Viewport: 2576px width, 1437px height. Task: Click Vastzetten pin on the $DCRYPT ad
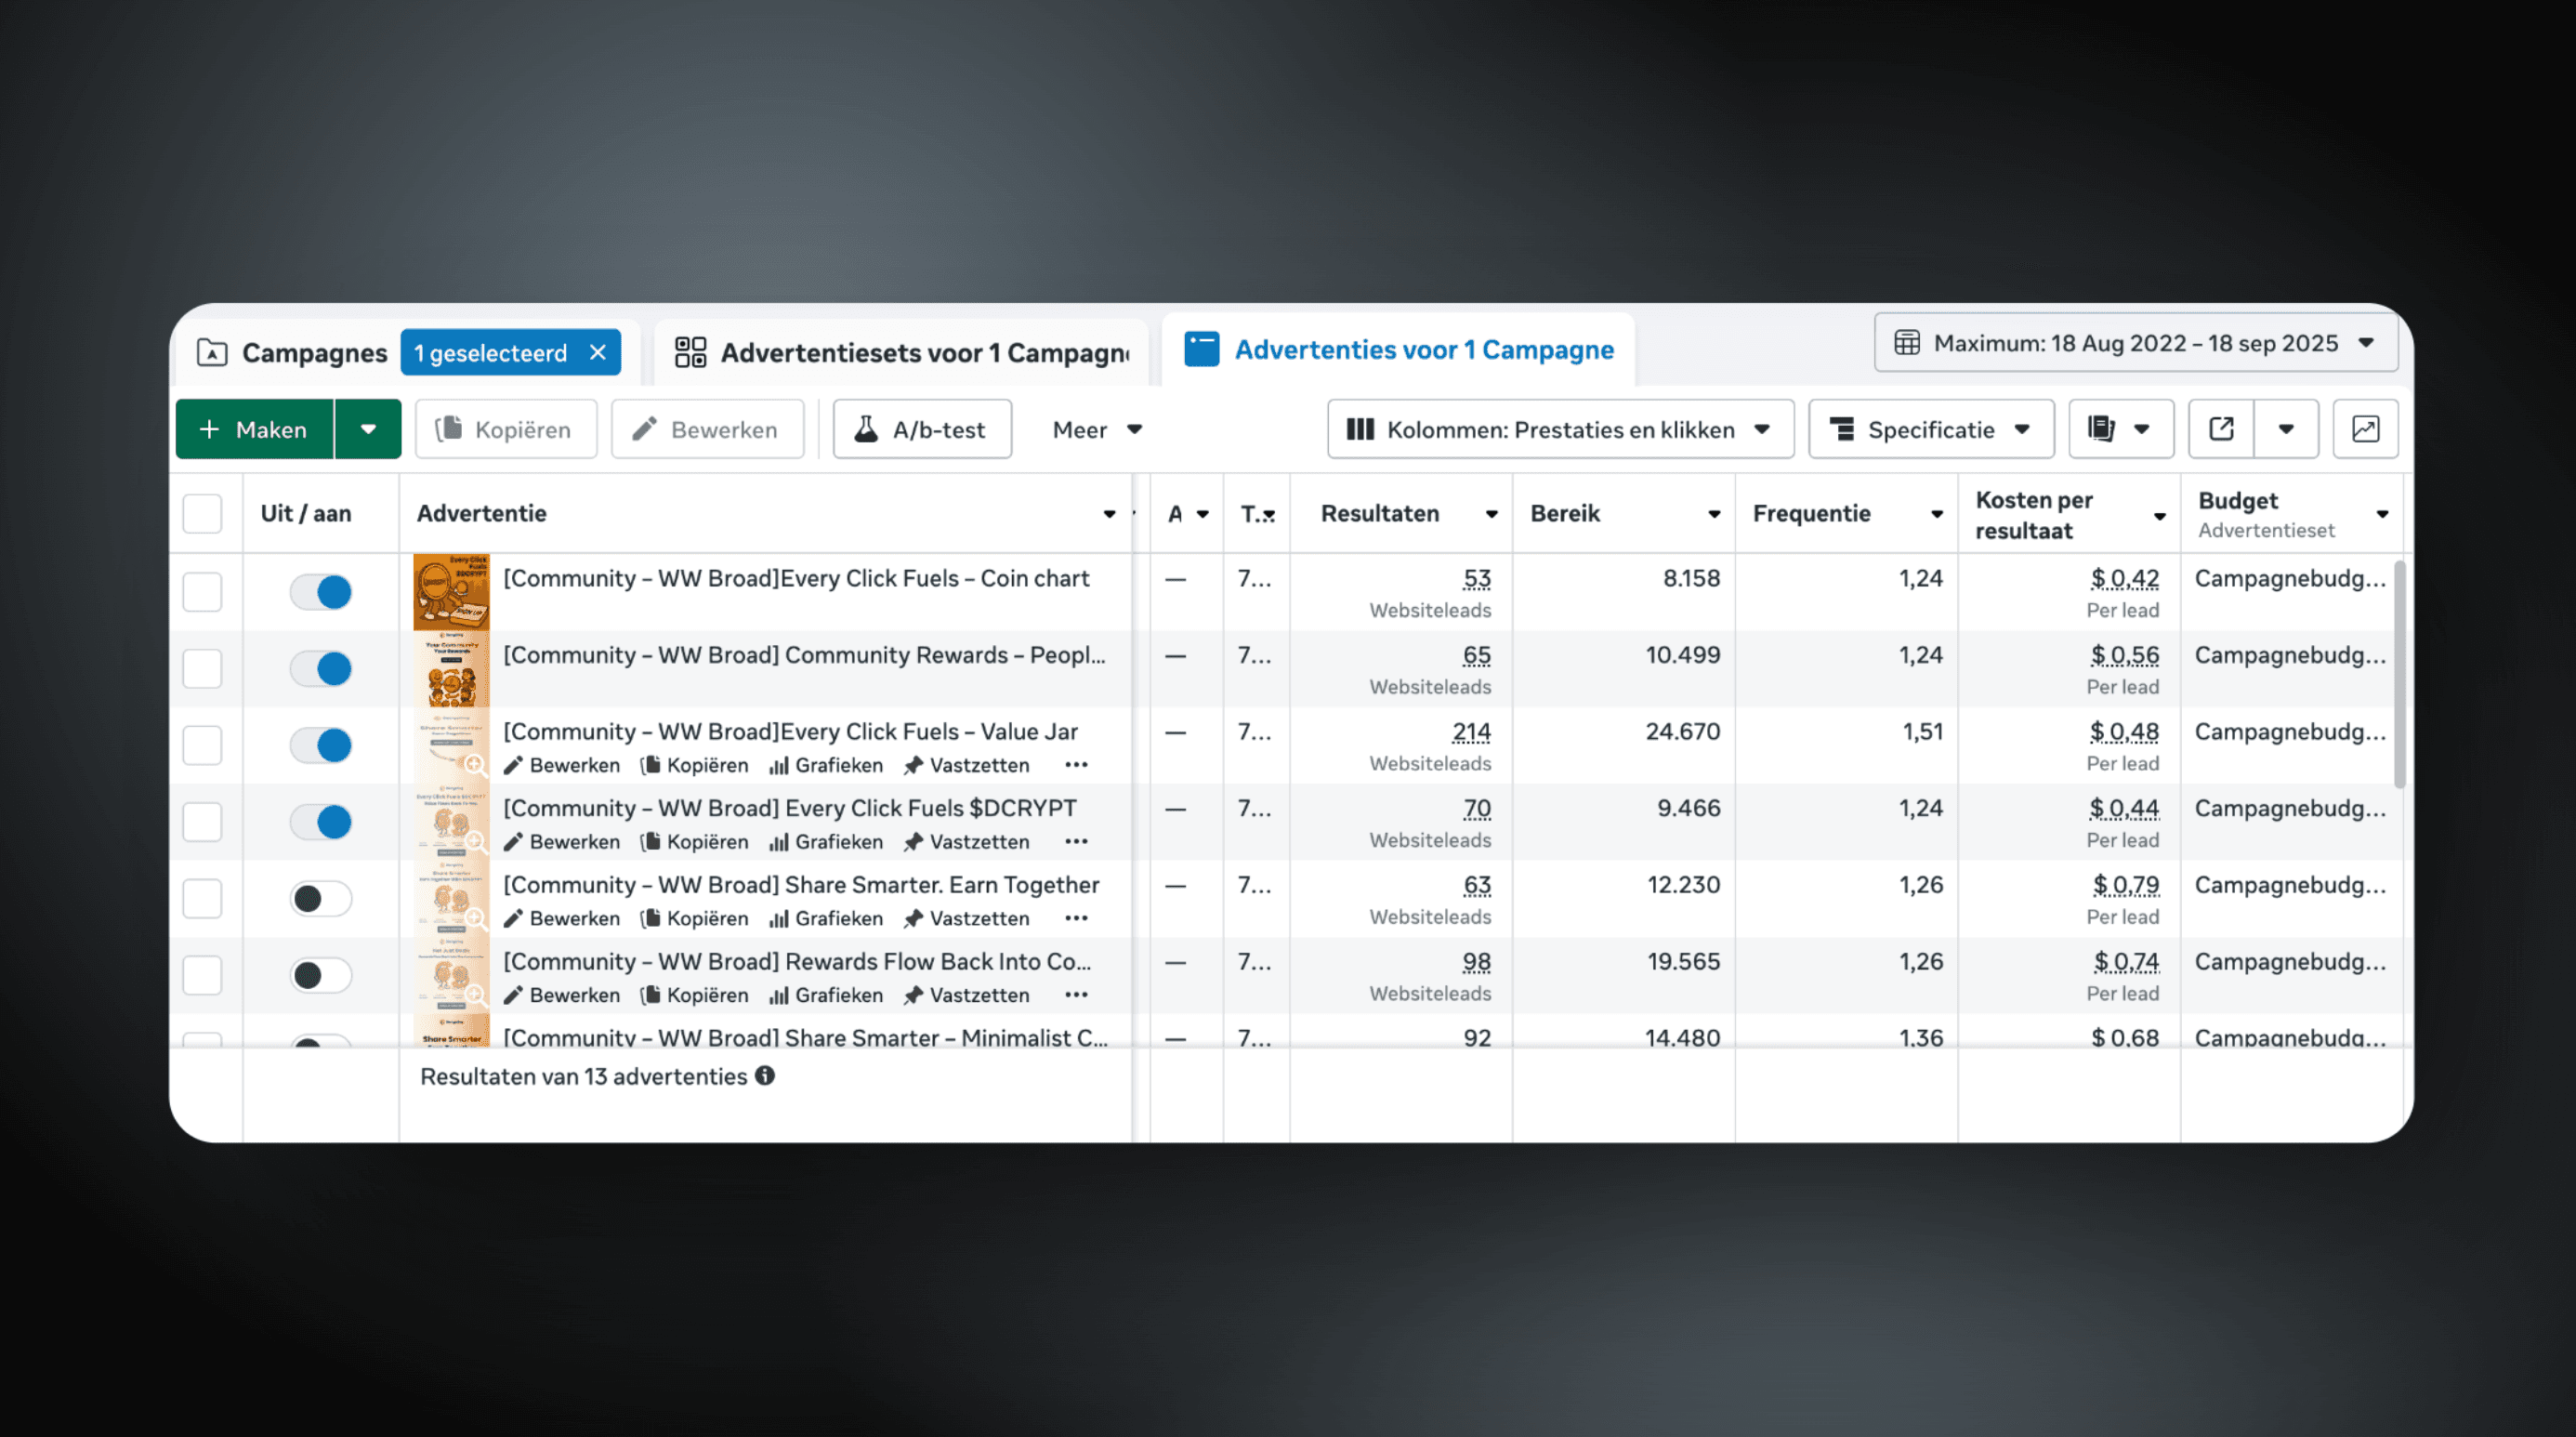coord(913,842)
